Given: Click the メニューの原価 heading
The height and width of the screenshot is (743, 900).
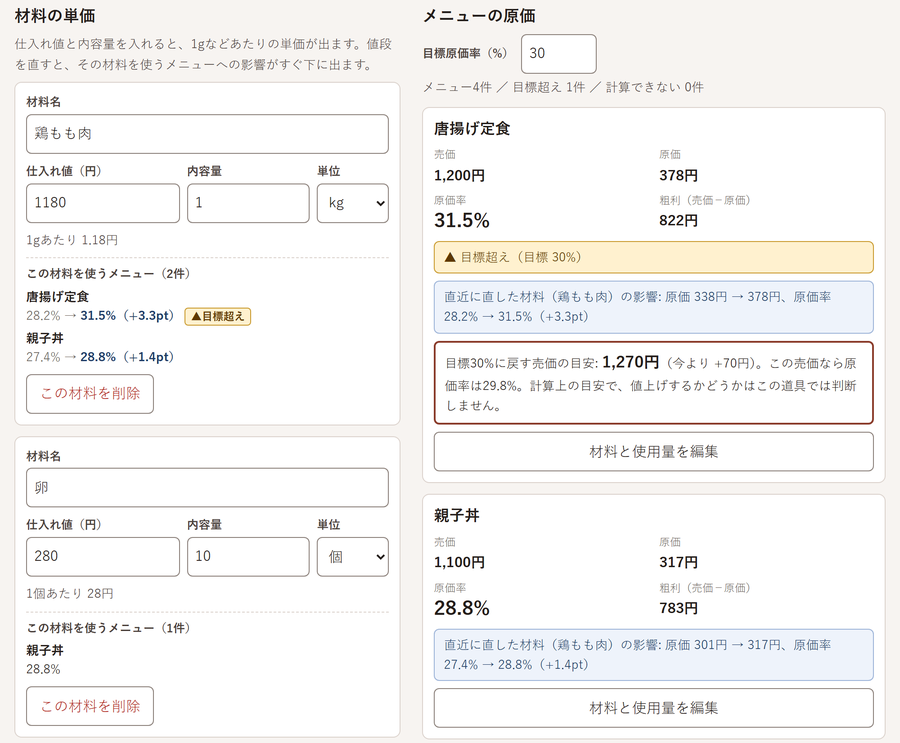Looking at the screenshot, I should pyautogui.click(x=479, y=16).
